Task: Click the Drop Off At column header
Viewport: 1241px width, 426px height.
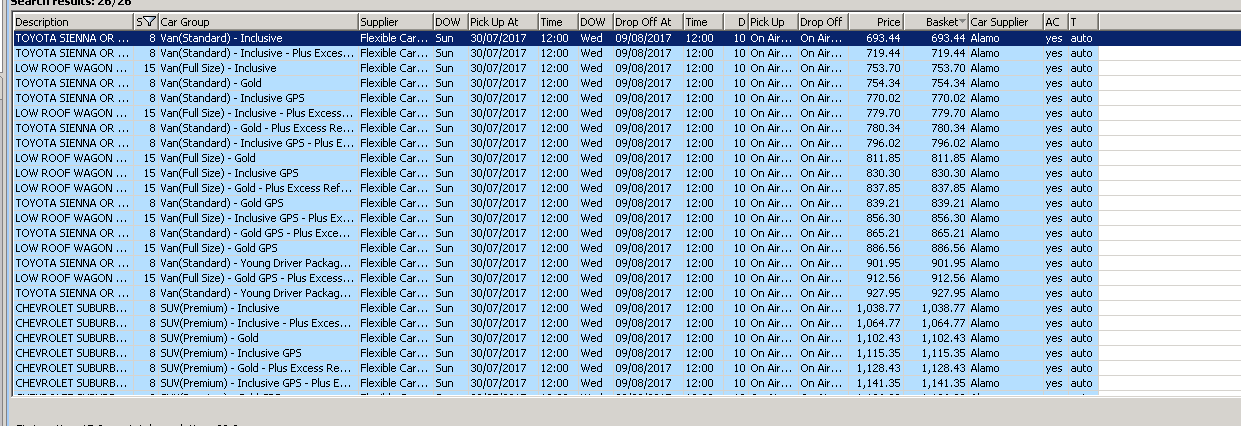Action: (648, 22)
